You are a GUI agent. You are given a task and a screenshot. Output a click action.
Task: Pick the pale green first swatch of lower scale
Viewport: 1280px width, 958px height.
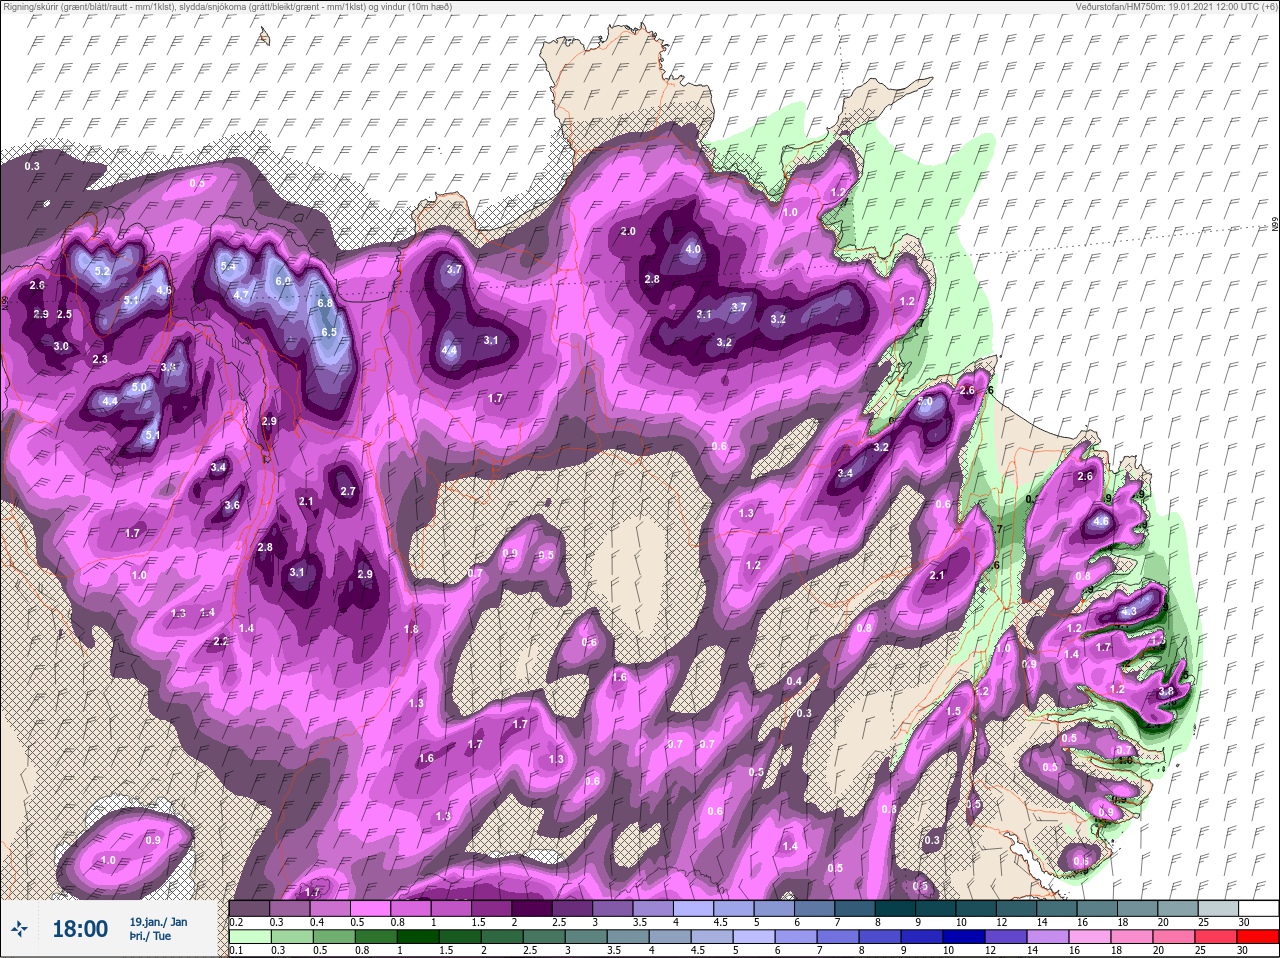pyautogui.click(x=248, y=937)
